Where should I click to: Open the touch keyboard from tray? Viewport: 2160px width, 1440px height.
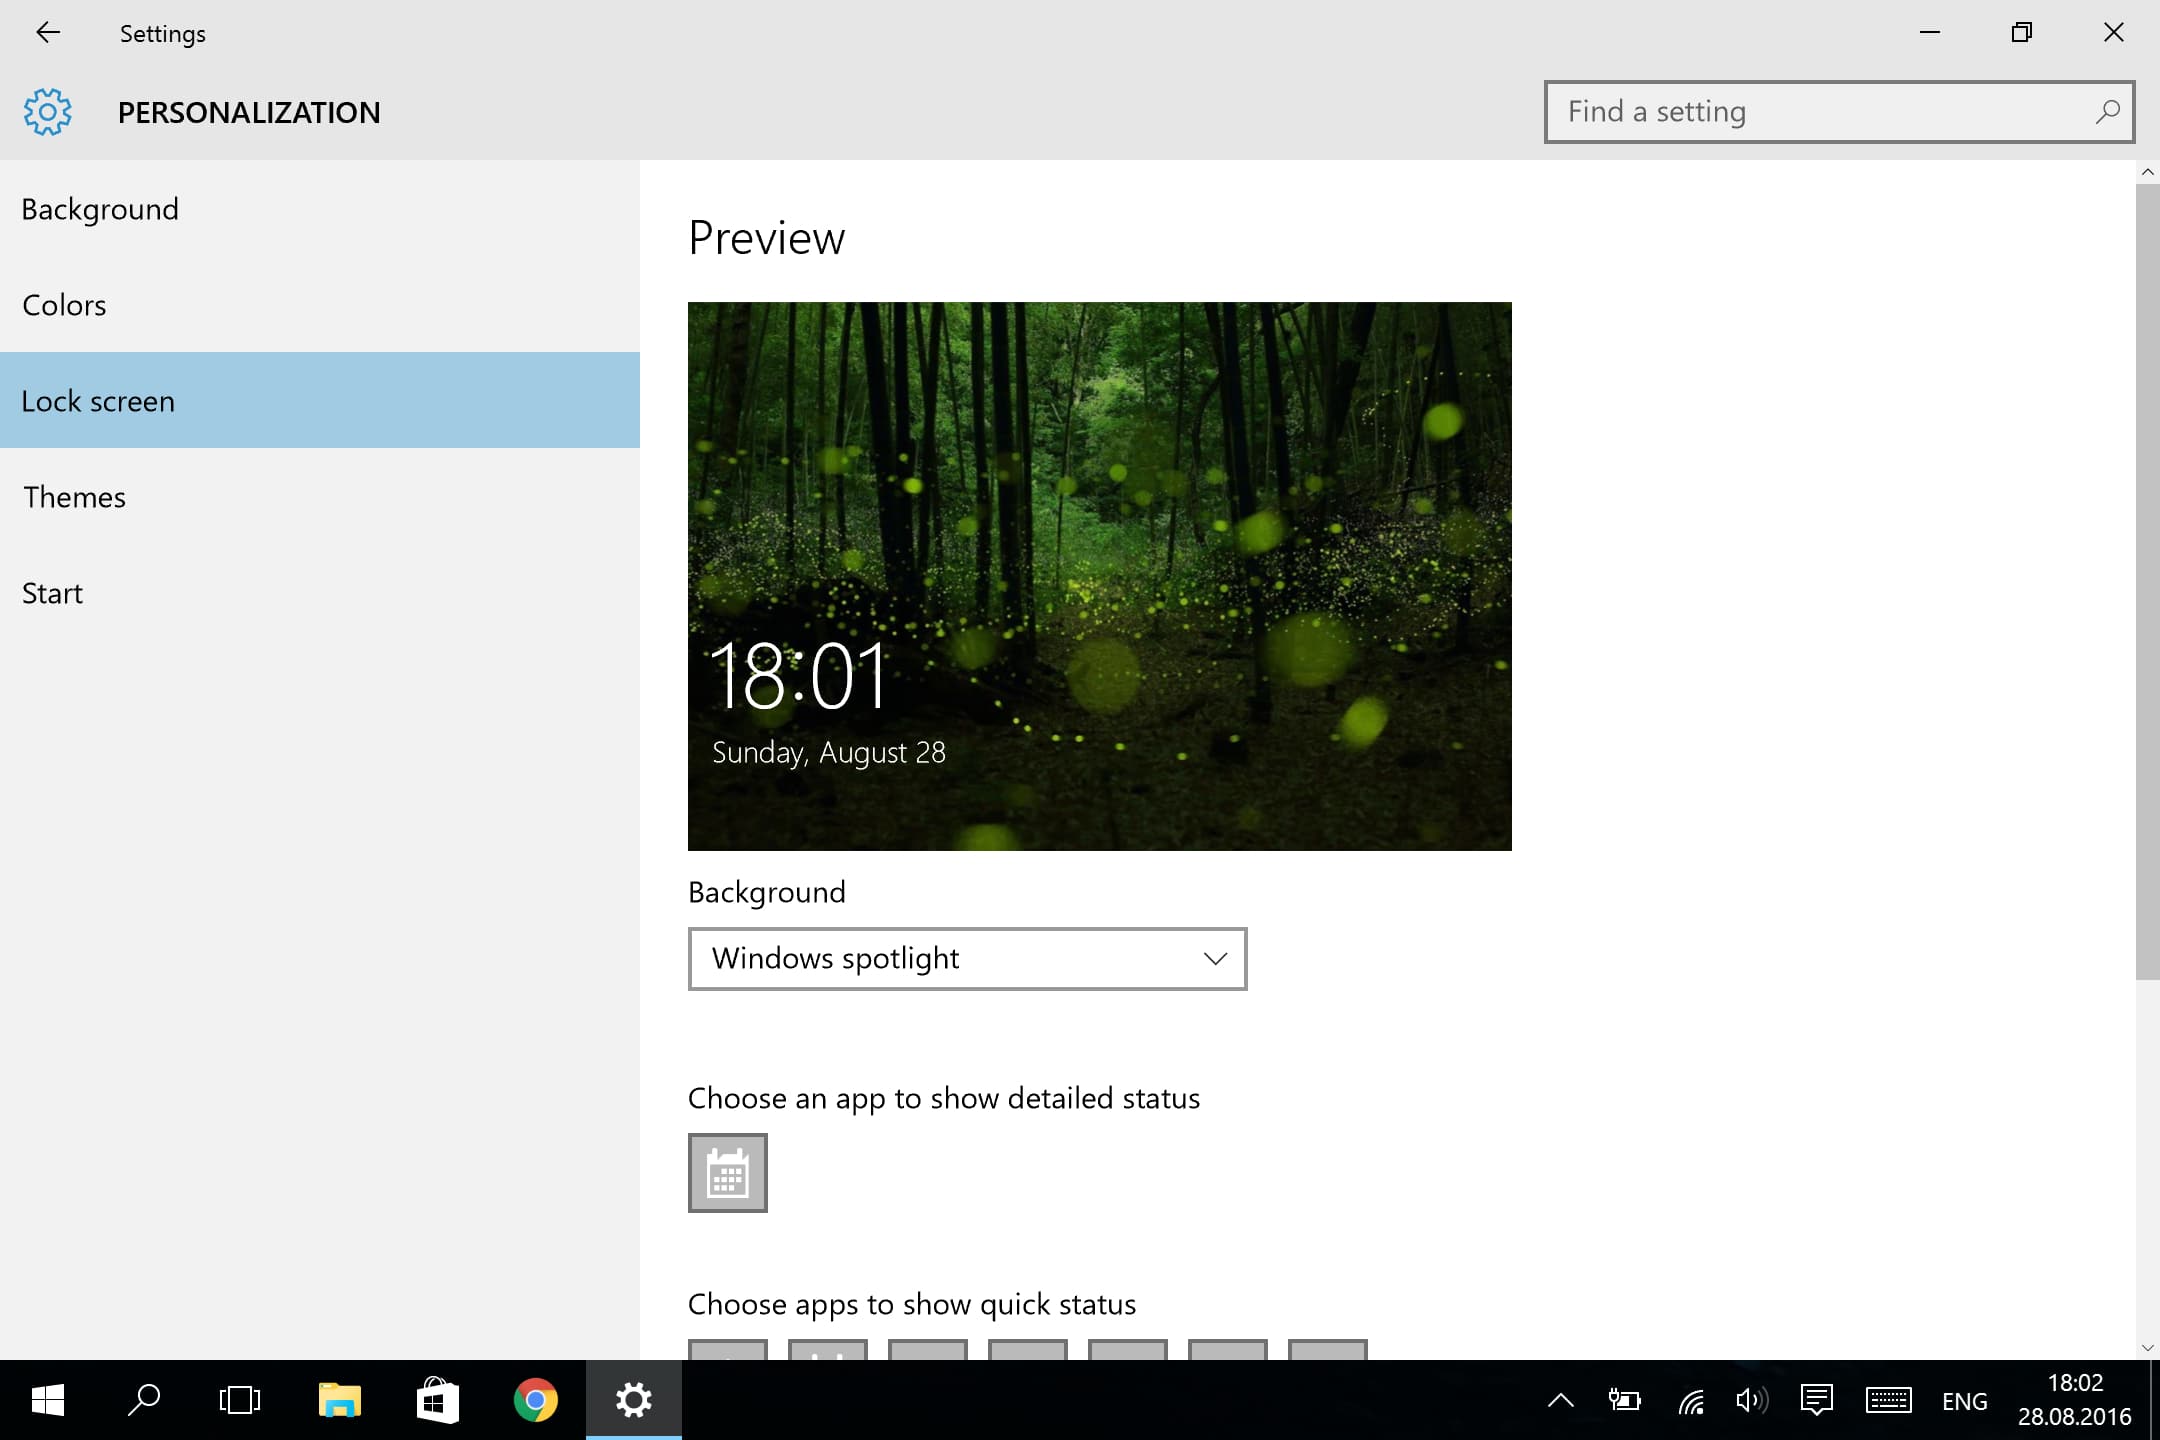tap(1888, 1401)
